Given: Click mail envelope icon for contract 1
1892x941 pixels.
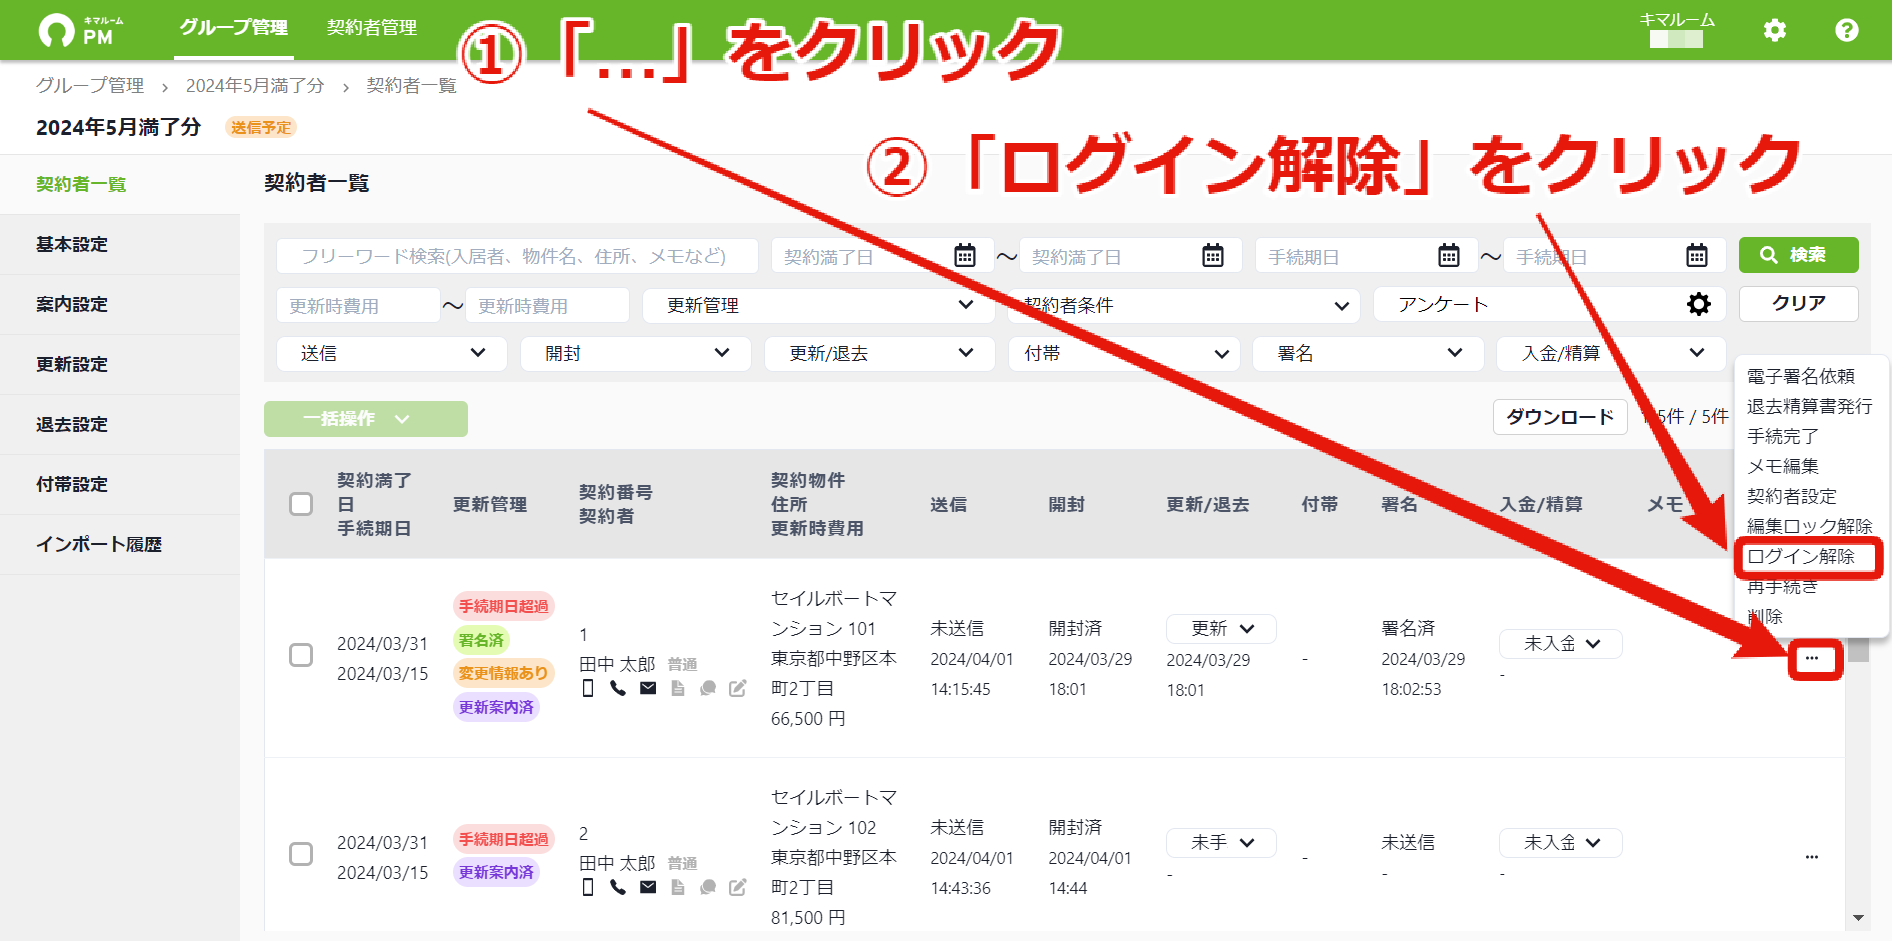Looking at the screenshot, I should click(x=648, y=688).
